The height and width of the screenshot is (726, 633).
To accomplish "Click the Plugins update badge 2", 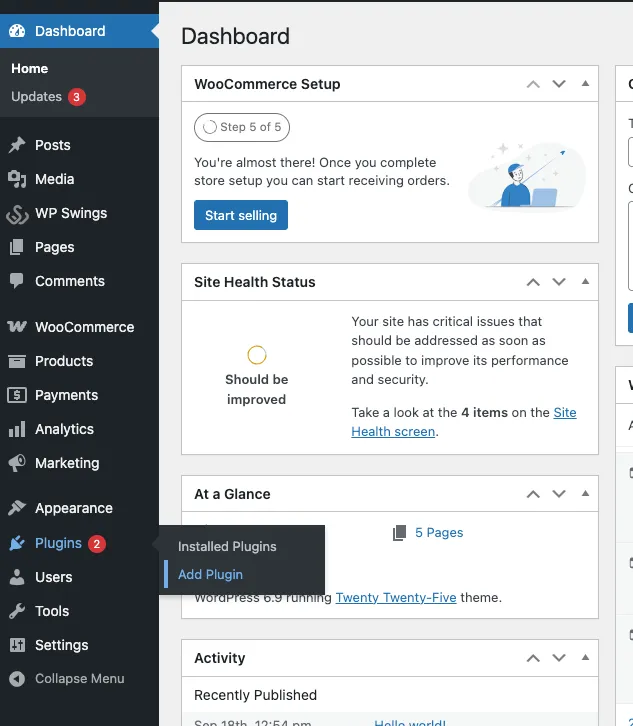I will tap(97, 544).
